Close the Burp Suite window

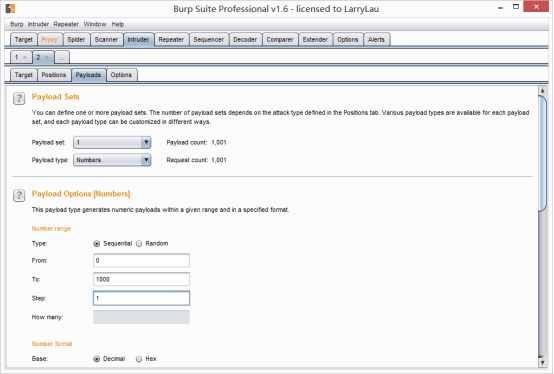[x=536, y=7]
